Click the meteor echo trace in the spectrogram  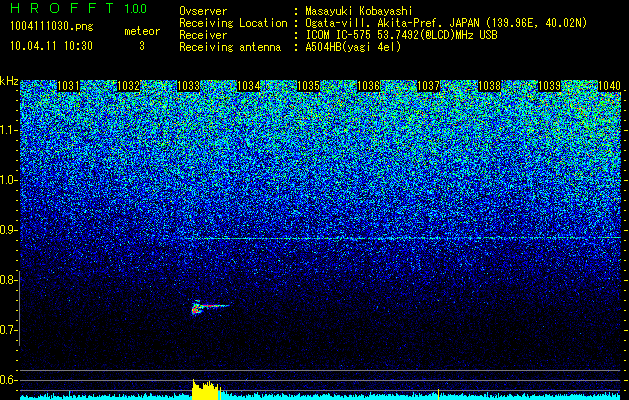point(209,307)
